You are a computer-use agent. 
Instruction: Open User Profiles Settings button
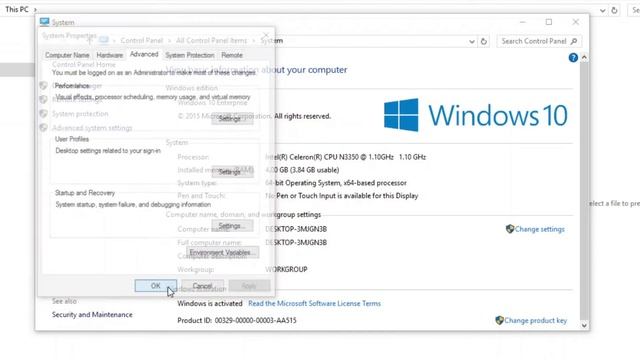click(232, 172)
